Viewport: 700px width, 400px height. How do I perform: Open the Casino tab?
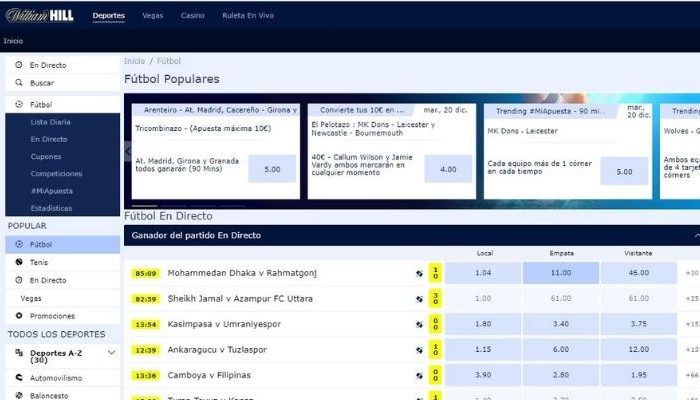click(192, 16)
